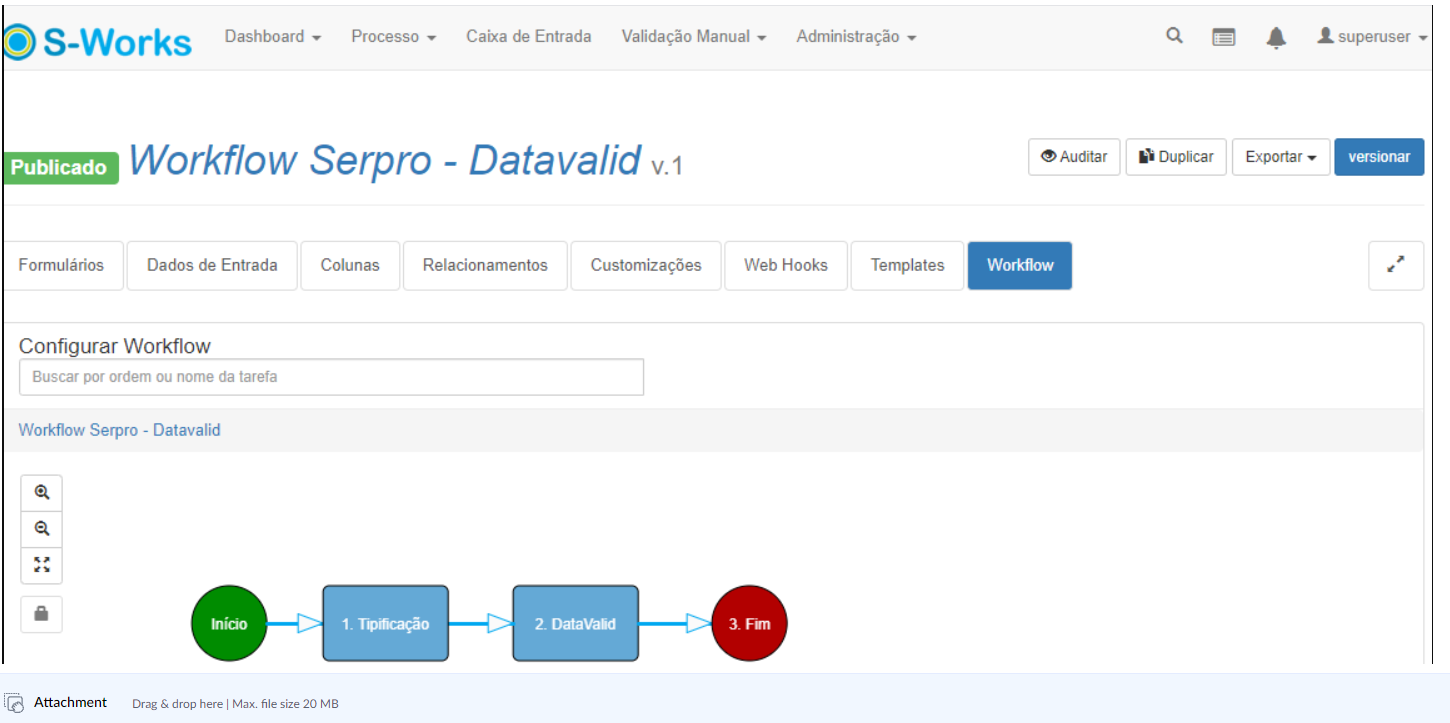Select the 2. DataValid task node
Image resolution: width=1450 pixels, height=723 pixels.
tap(575, 623)
